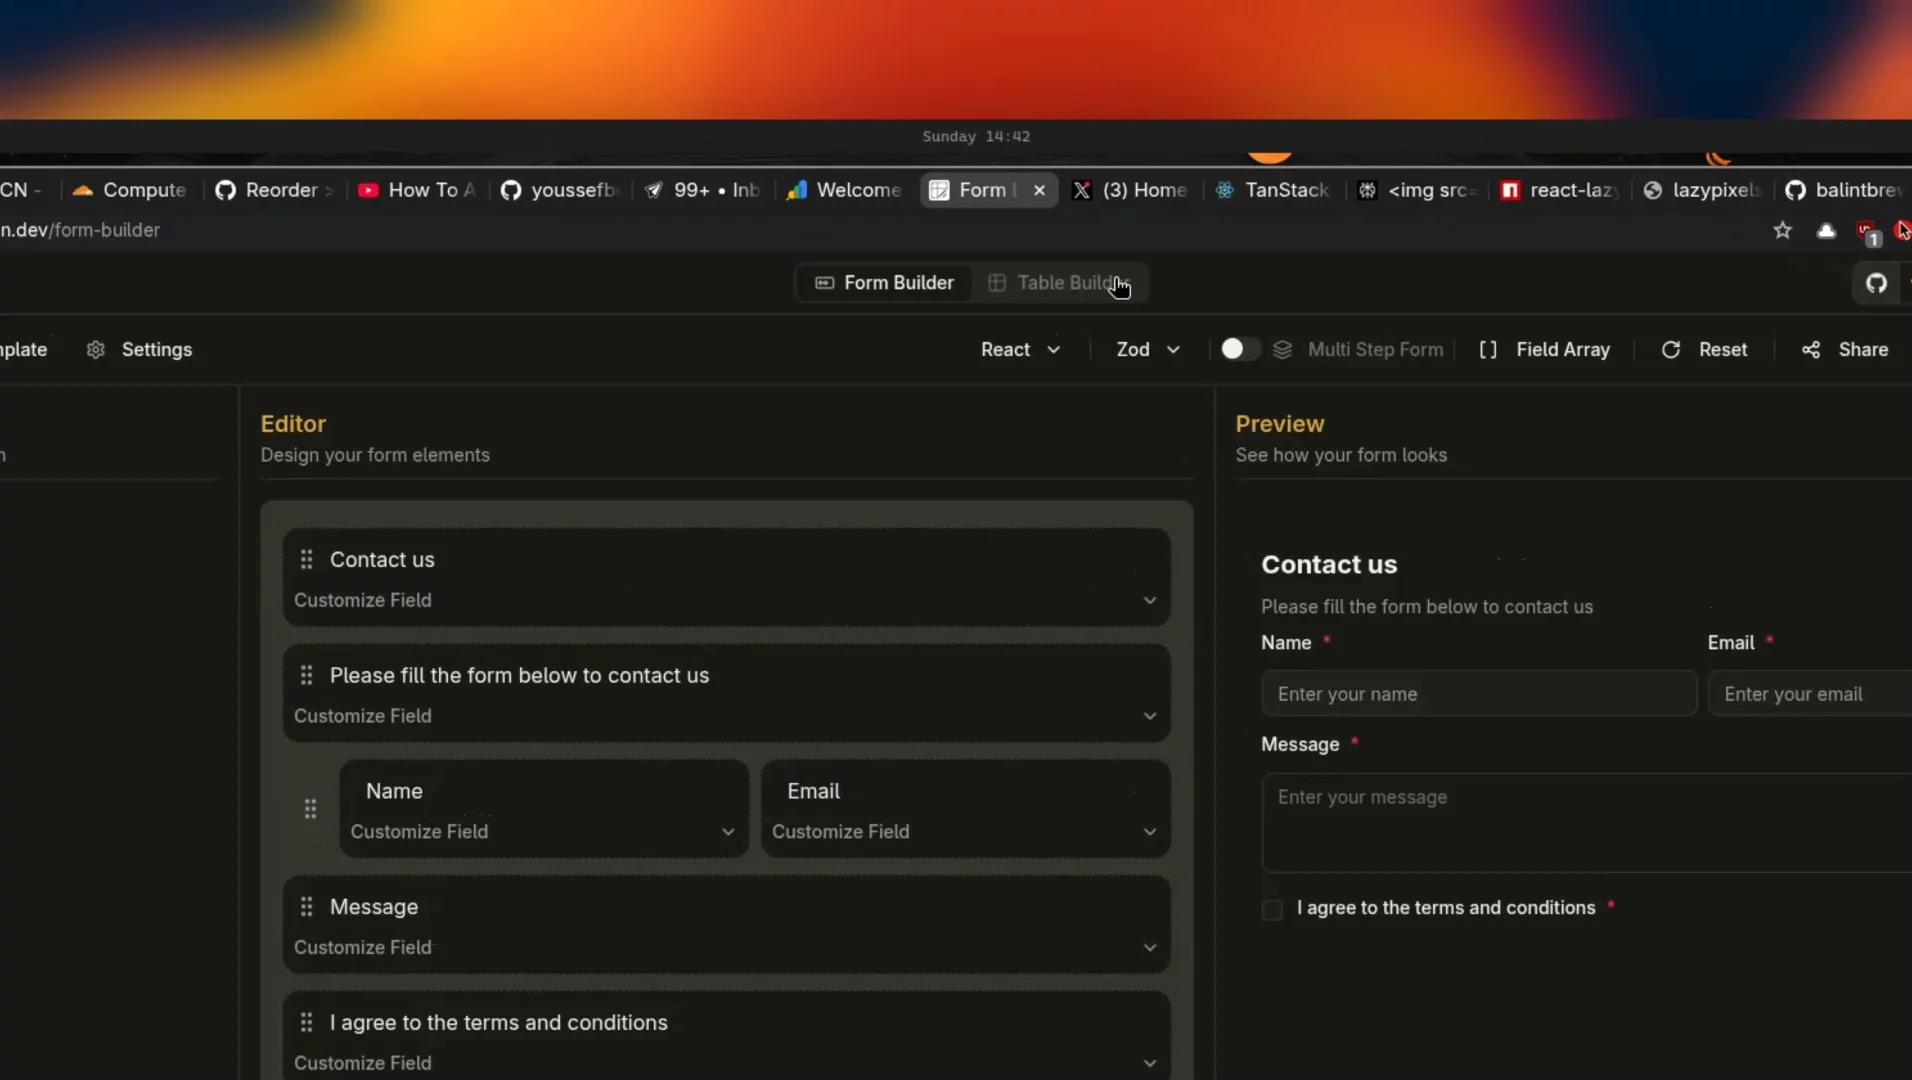Open the youssefb GitHub browser tab

tap(559, 190)
